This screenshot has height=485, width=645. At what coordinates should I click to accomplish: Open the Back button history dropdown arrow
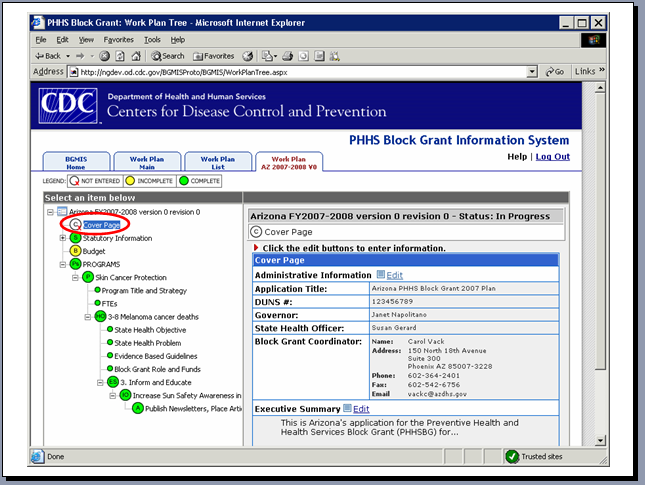click(x=68, y=56)
